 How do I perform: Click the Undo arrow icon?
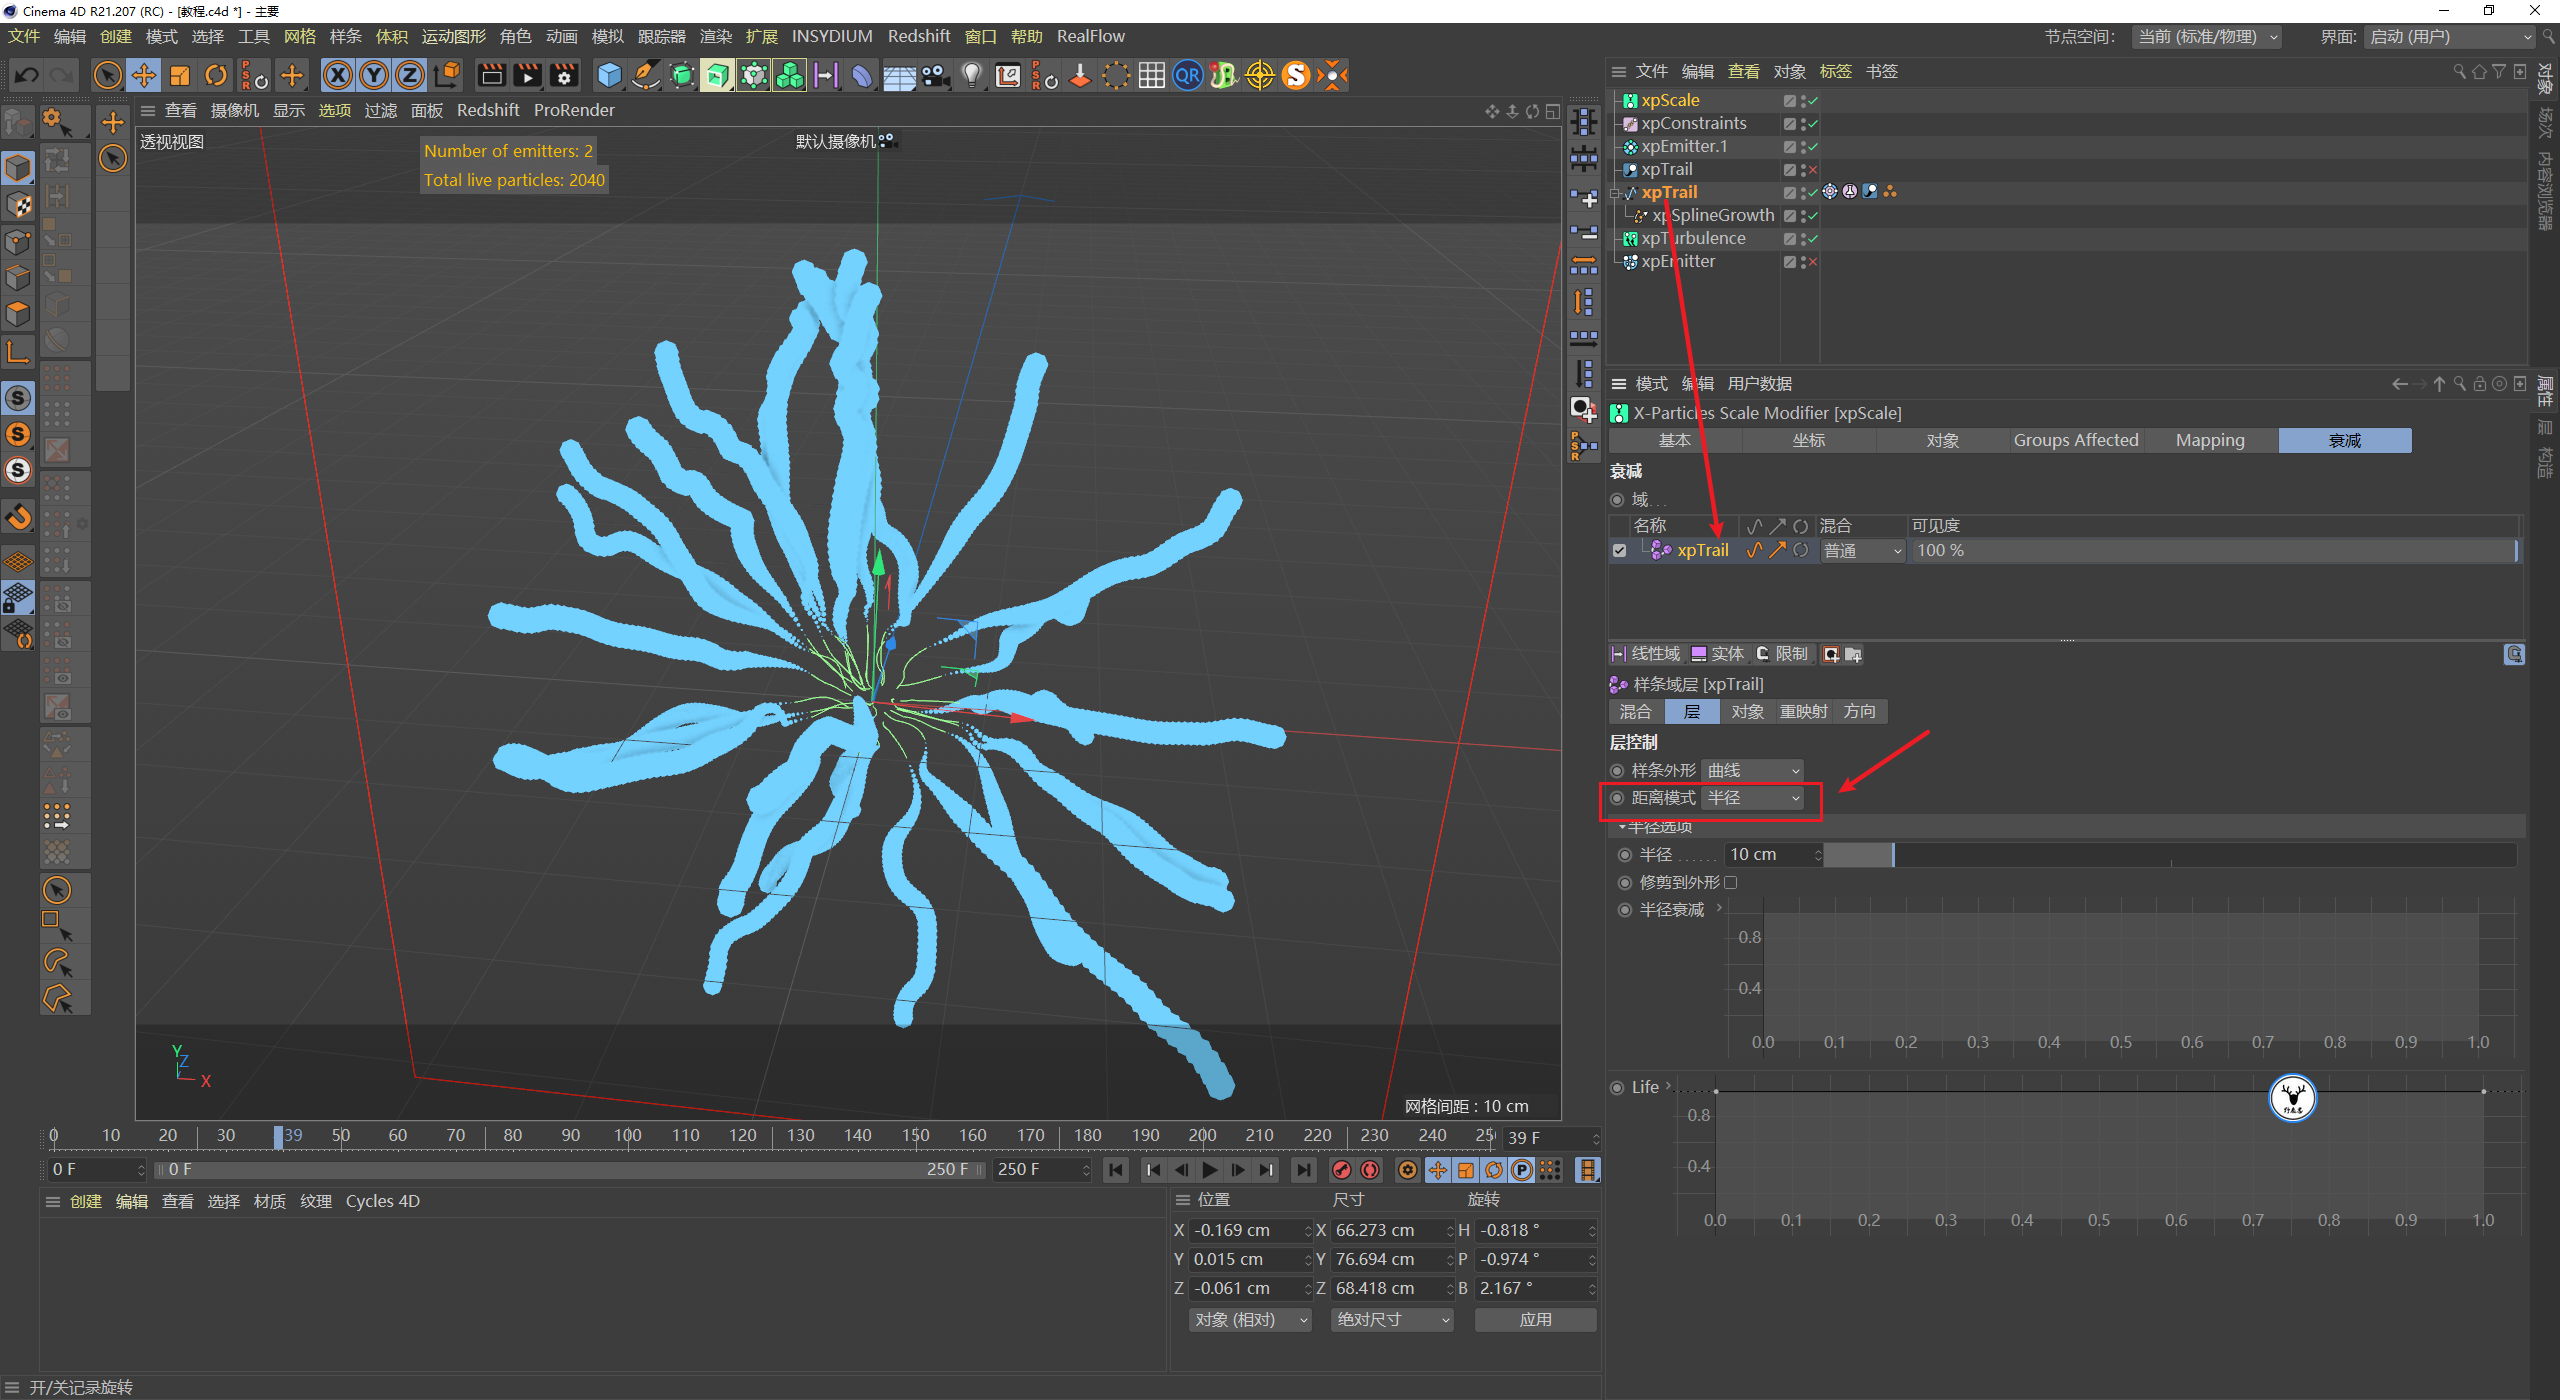coord(27,75)
